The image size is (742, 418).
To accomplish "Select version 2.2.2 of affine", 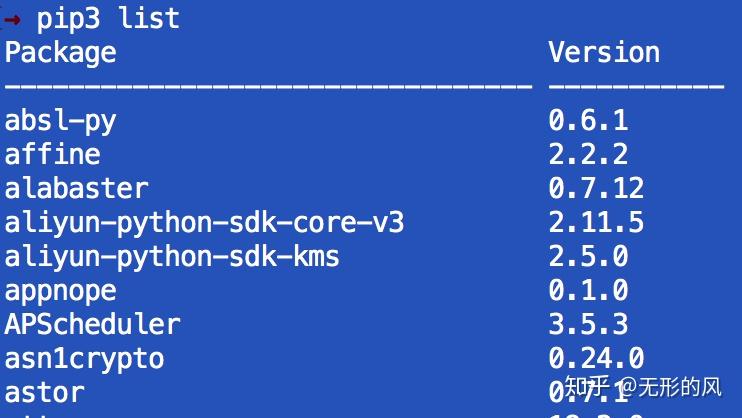I will [x=588, y=155].
